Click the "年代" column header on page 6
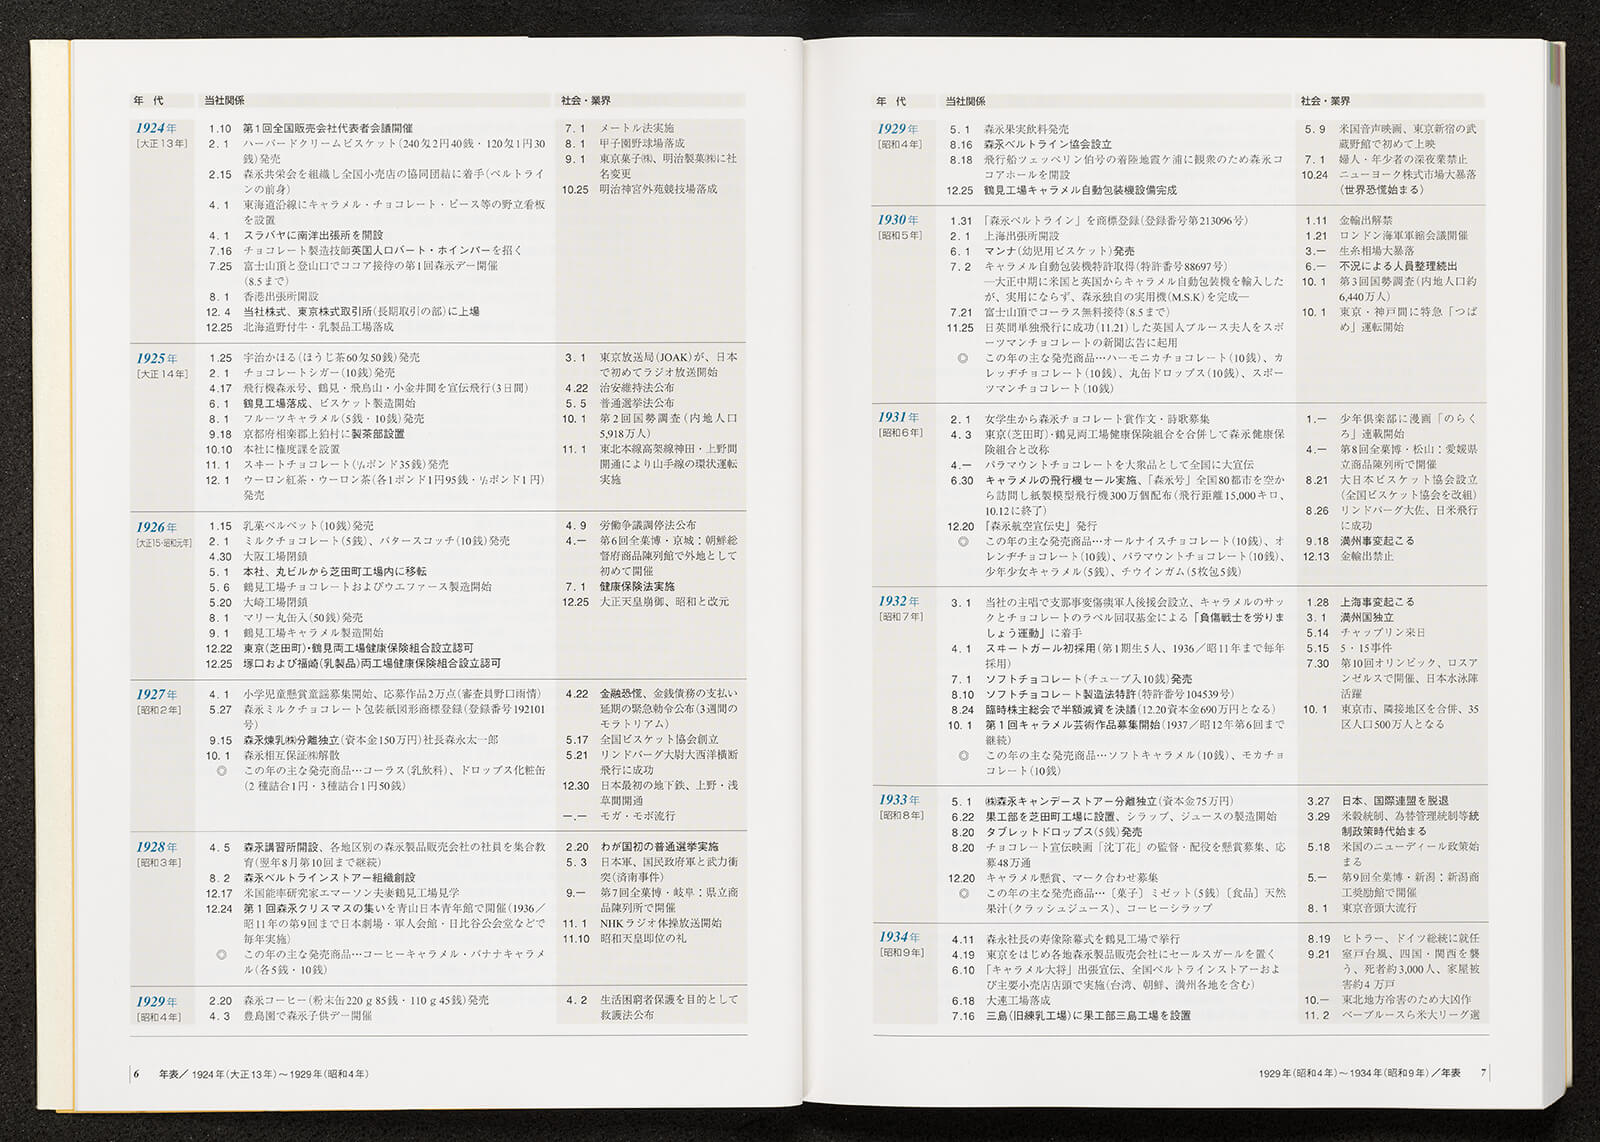Viewport: 1600px width, 1142px height. (149, 101)
